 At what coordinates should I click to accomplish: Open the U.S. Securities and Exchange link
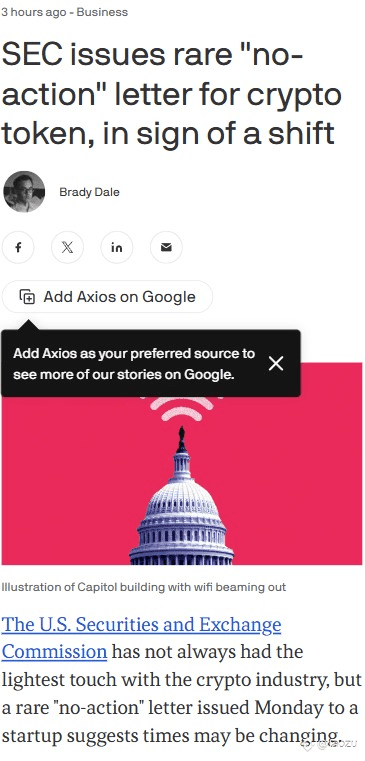click(x=141, y=625)
